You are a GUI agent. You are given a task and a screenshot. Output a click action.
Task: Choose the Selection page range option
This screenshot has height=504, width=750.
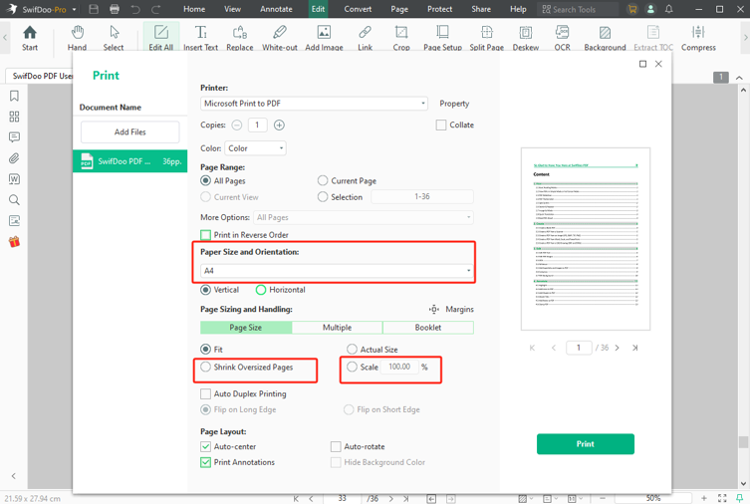click(x=323, y=197)
